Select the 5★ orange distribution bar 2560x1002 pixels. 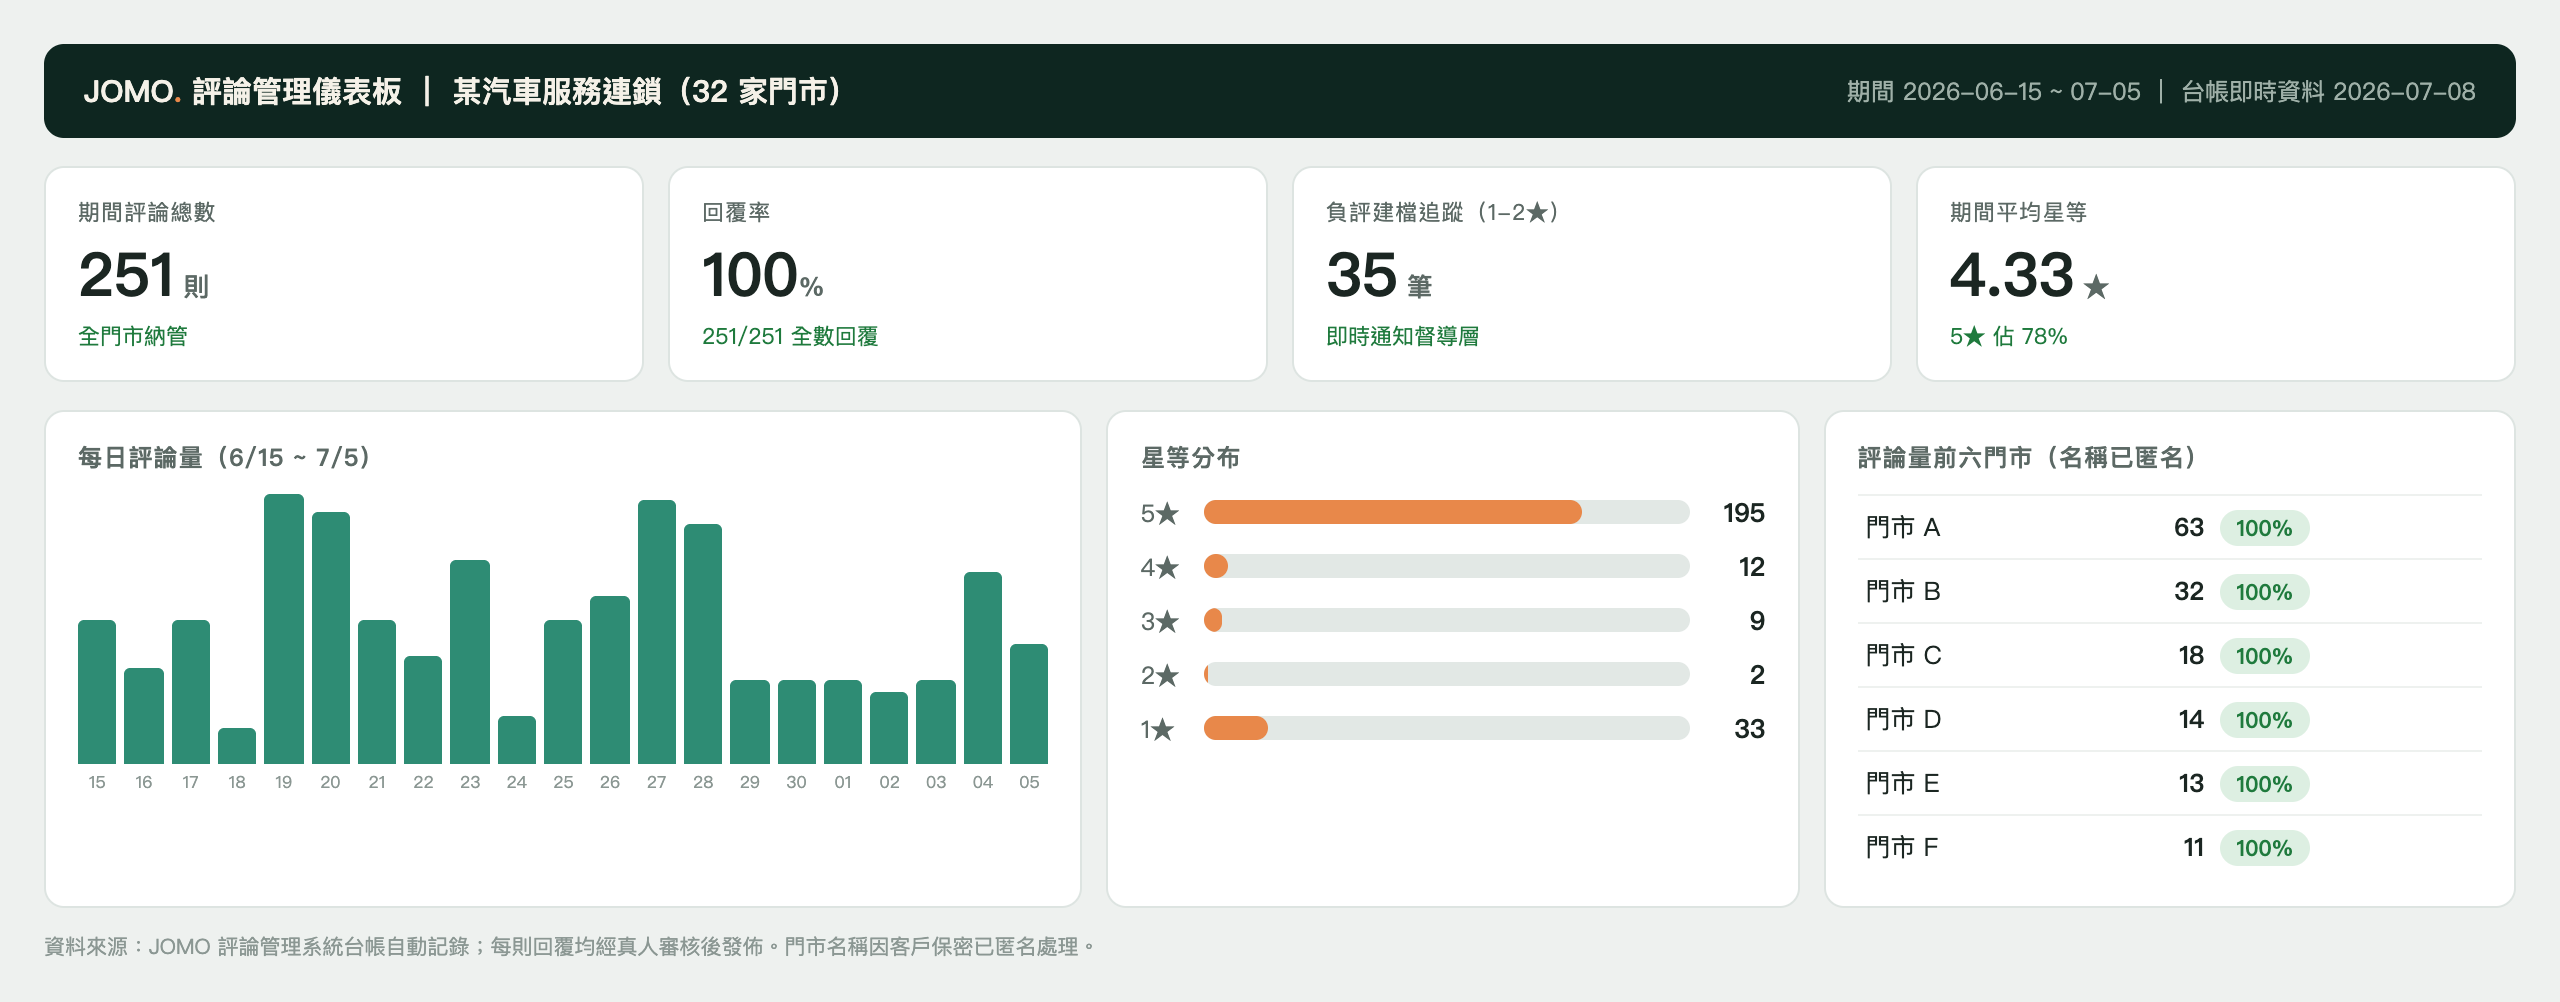[x=1393, y=512]
